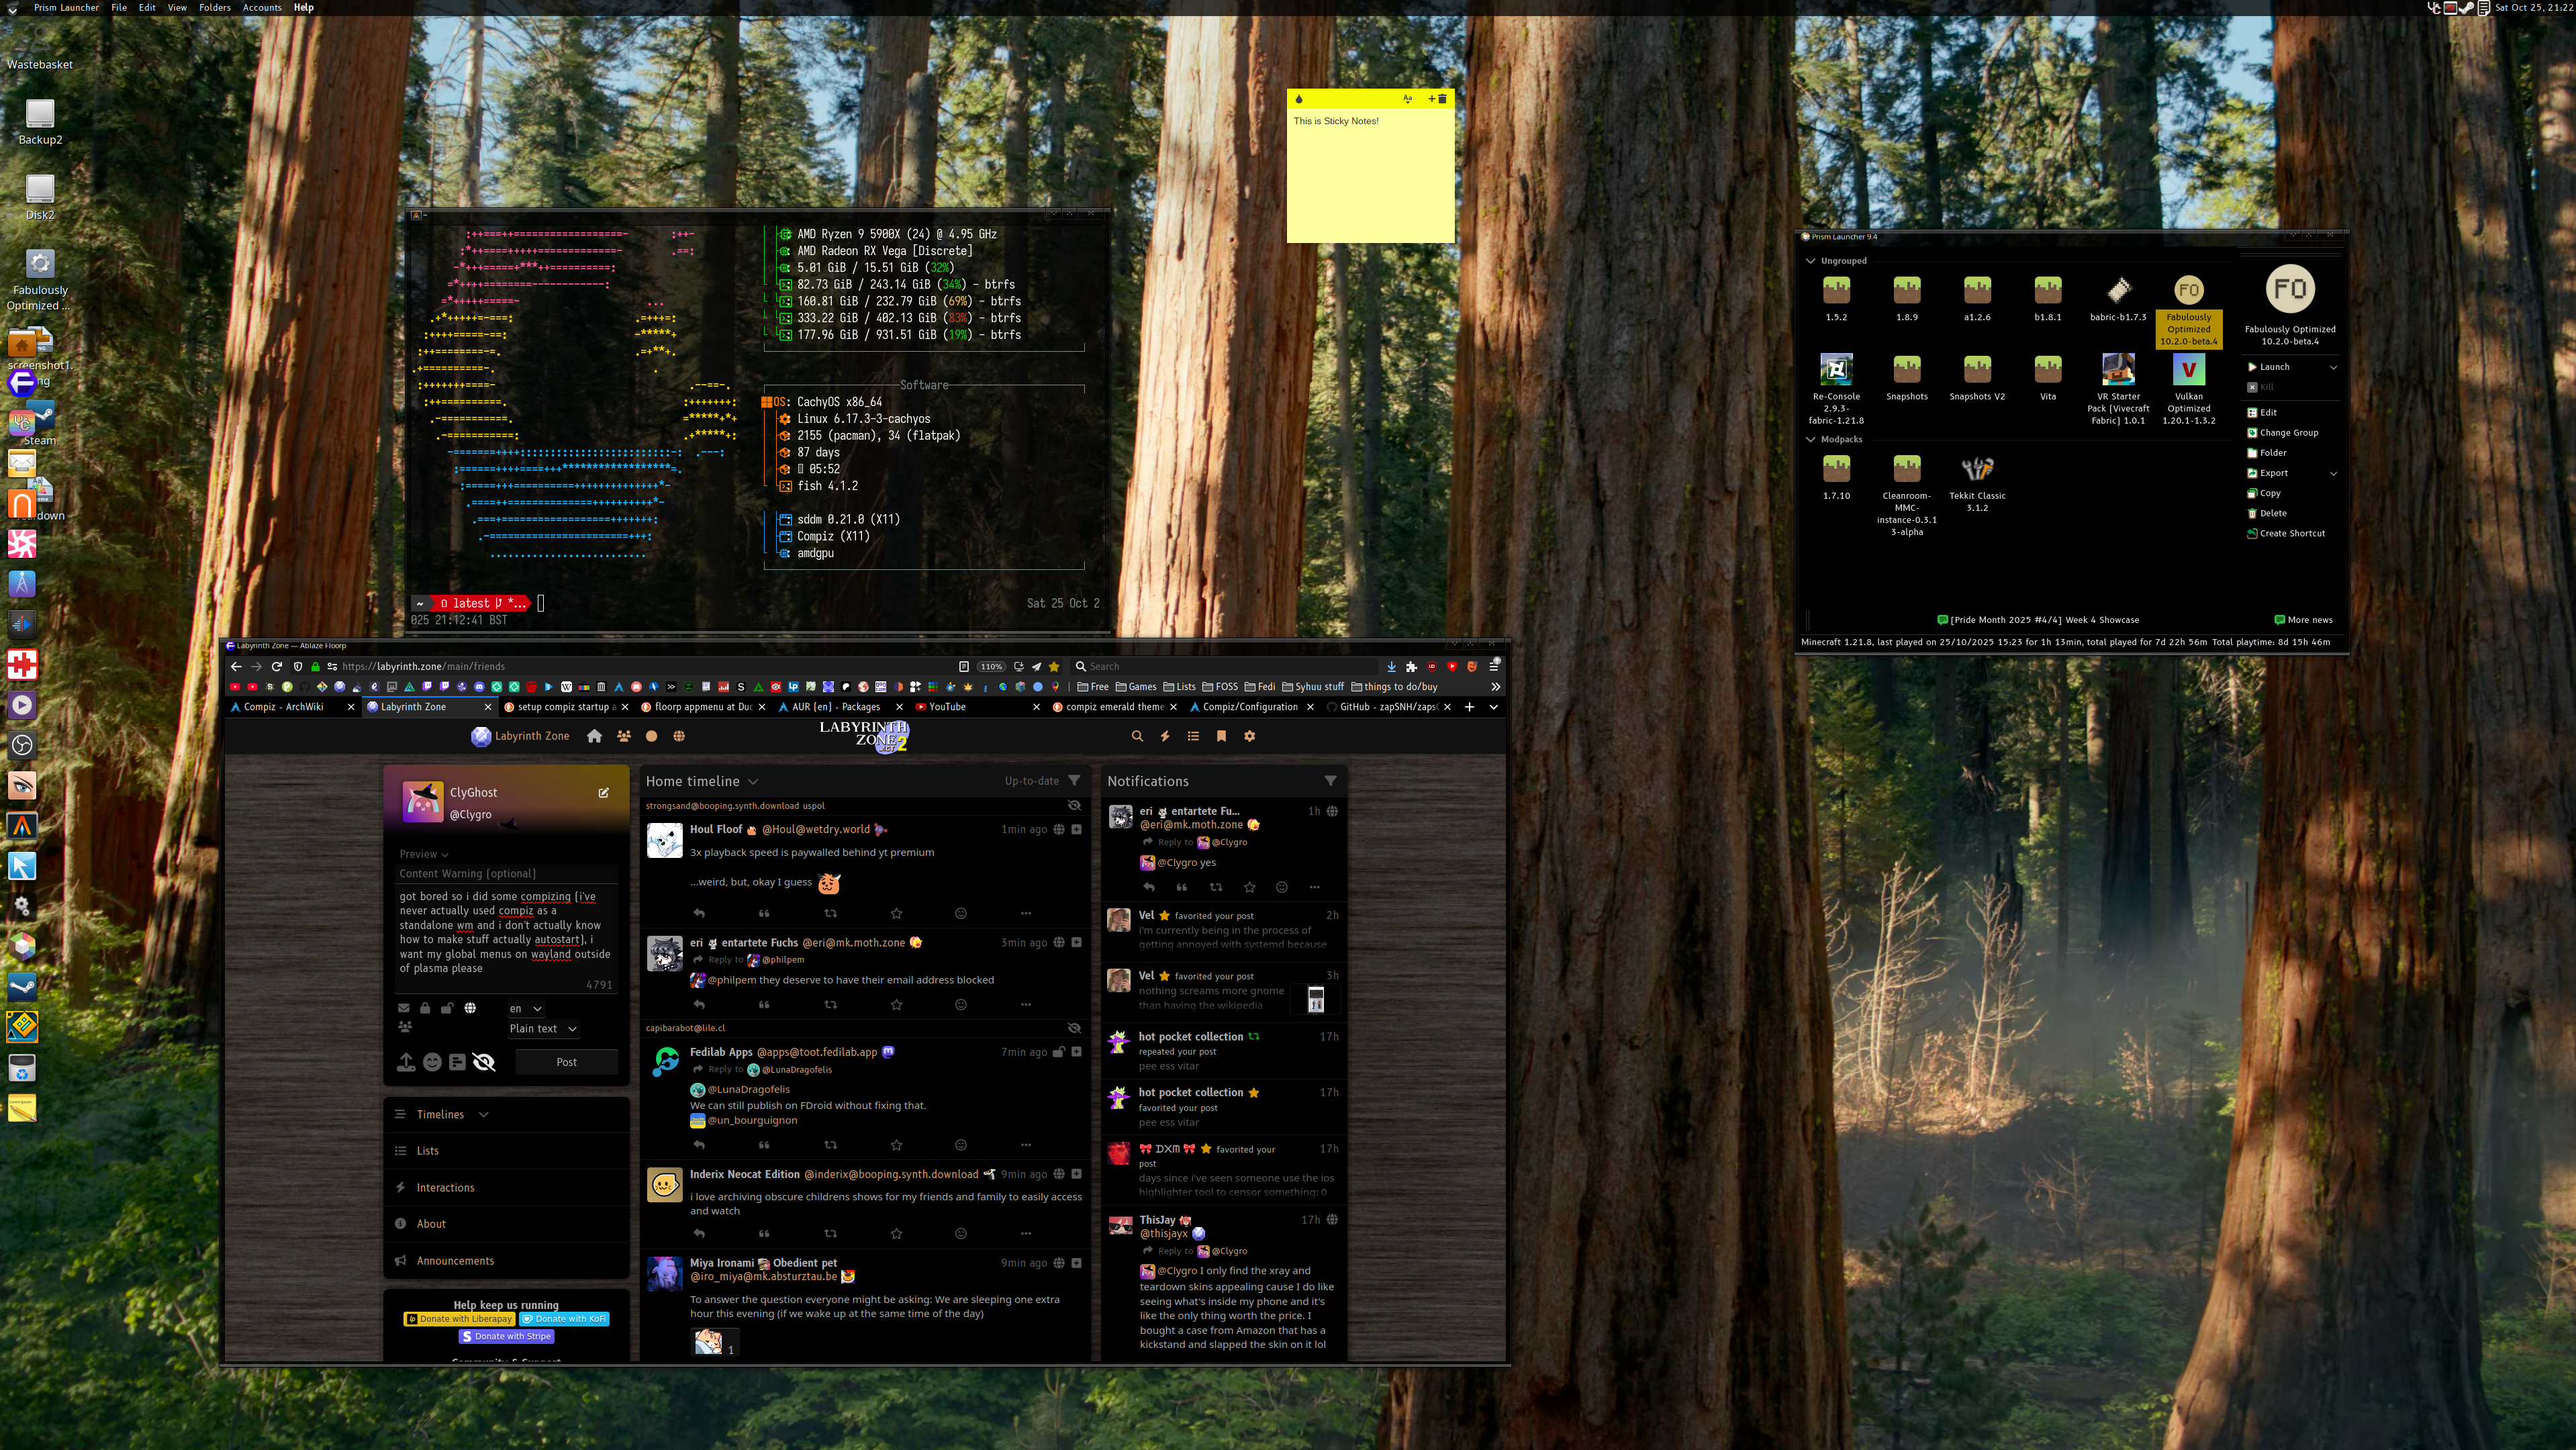Favorite Houl Floof's post with star
The width and height of the screenshot is (2576, 1450).
pyautogui.click(x=896, y=913)
